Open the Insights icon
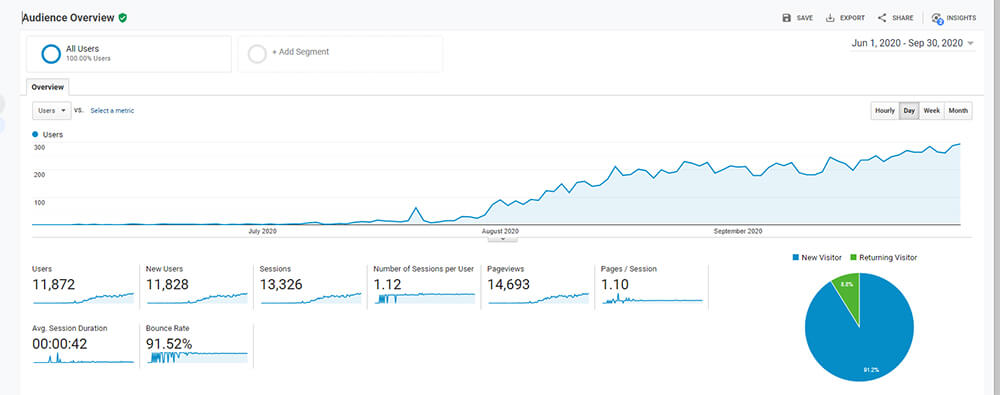 (x=937, y=19)
